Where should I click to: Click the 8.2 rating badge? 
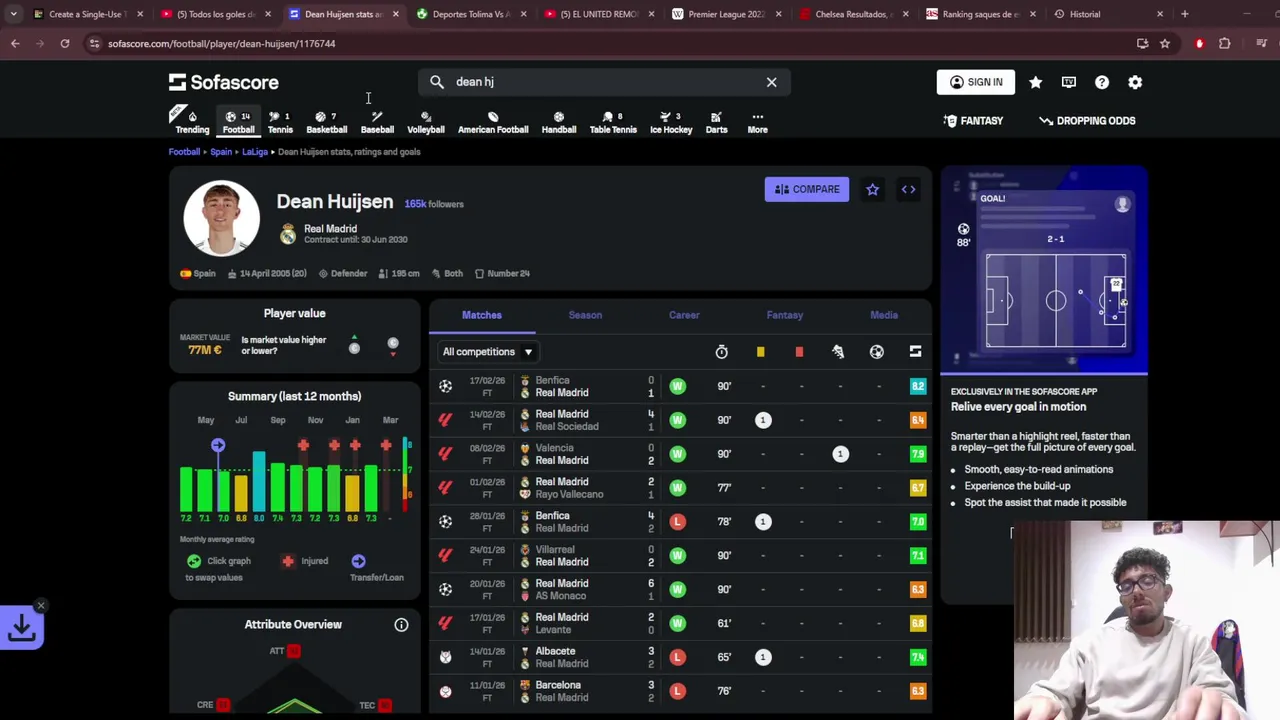pyautogui.click(x=917, y=386)
